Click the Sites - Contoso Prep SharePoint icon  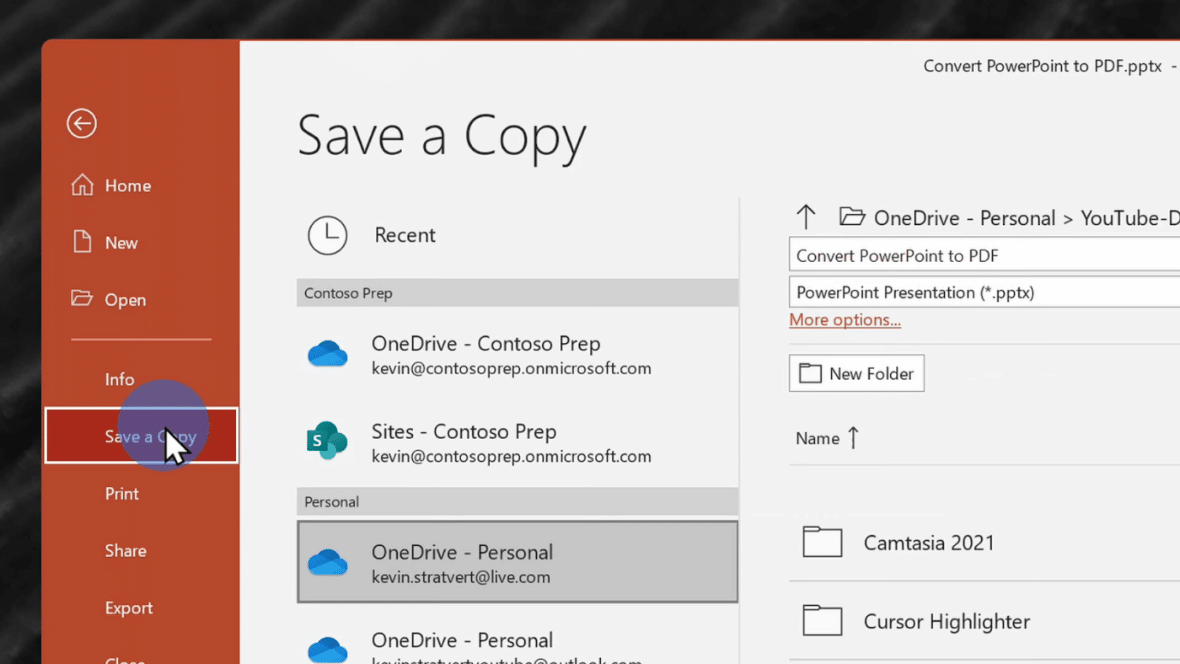(327, 440)
